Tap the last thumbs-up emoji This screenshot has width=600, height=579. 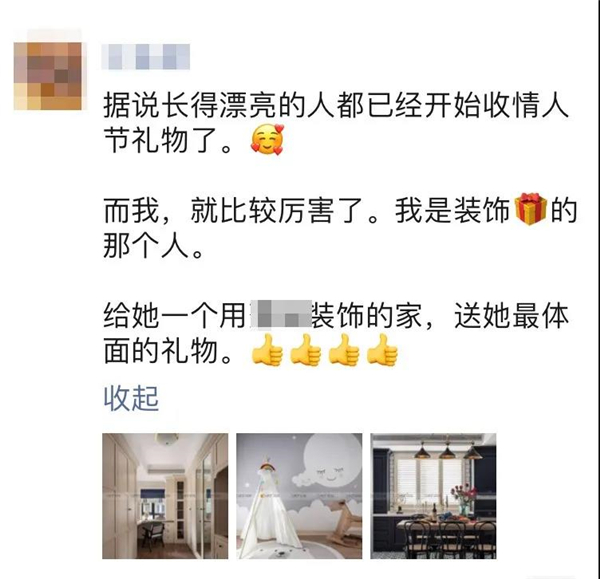(x=382, y=350)
